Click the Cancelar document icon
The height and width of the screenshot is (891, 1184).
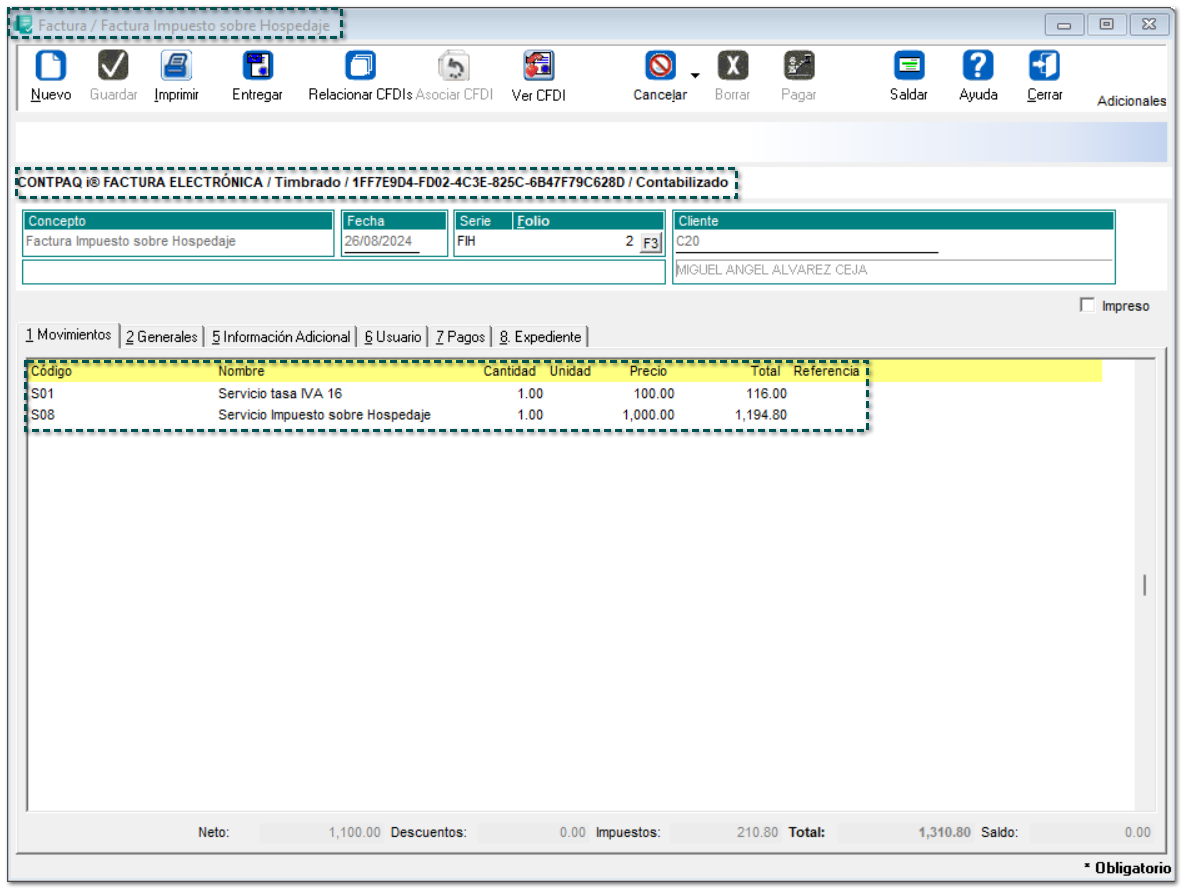click(660, 67)
